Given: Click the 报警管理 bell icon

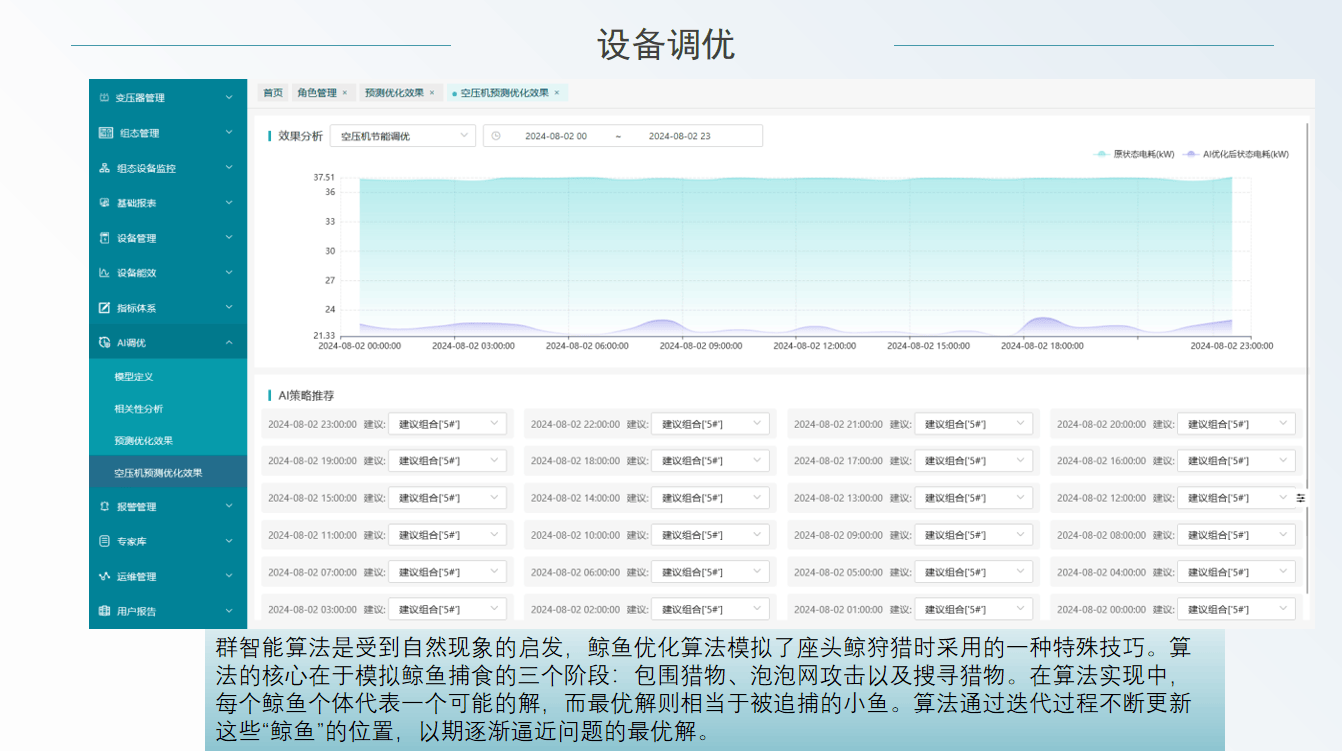Looking at the screenshot, I should click(105, 507).
